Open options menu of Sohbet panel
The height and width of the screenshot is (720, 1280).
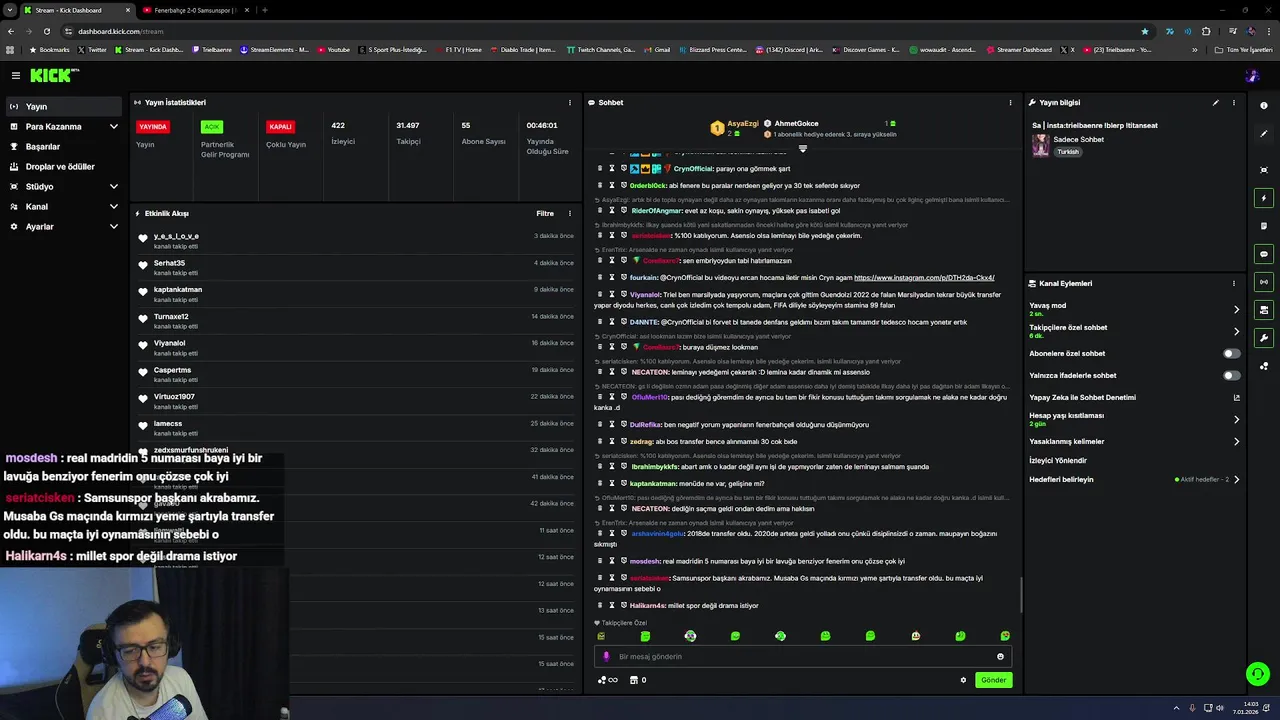click(1010, 102)
